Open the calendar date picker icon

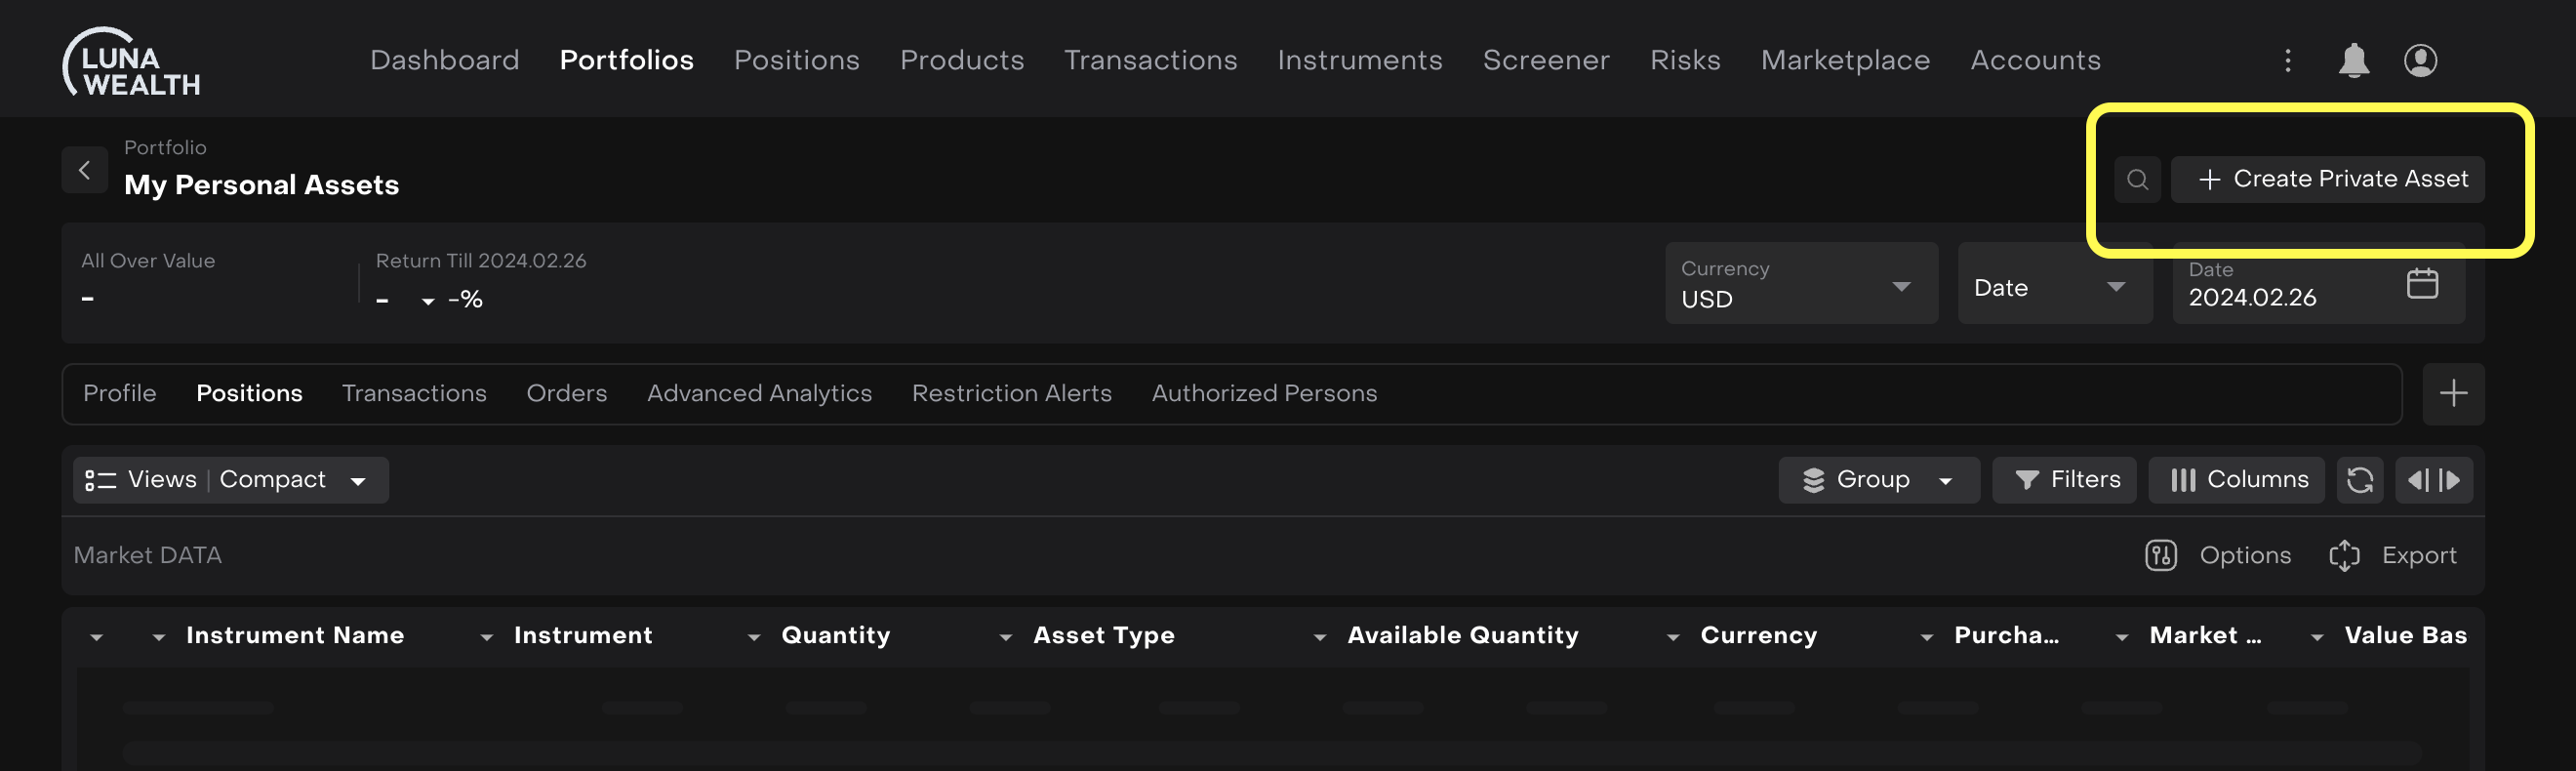(2421, 284)
